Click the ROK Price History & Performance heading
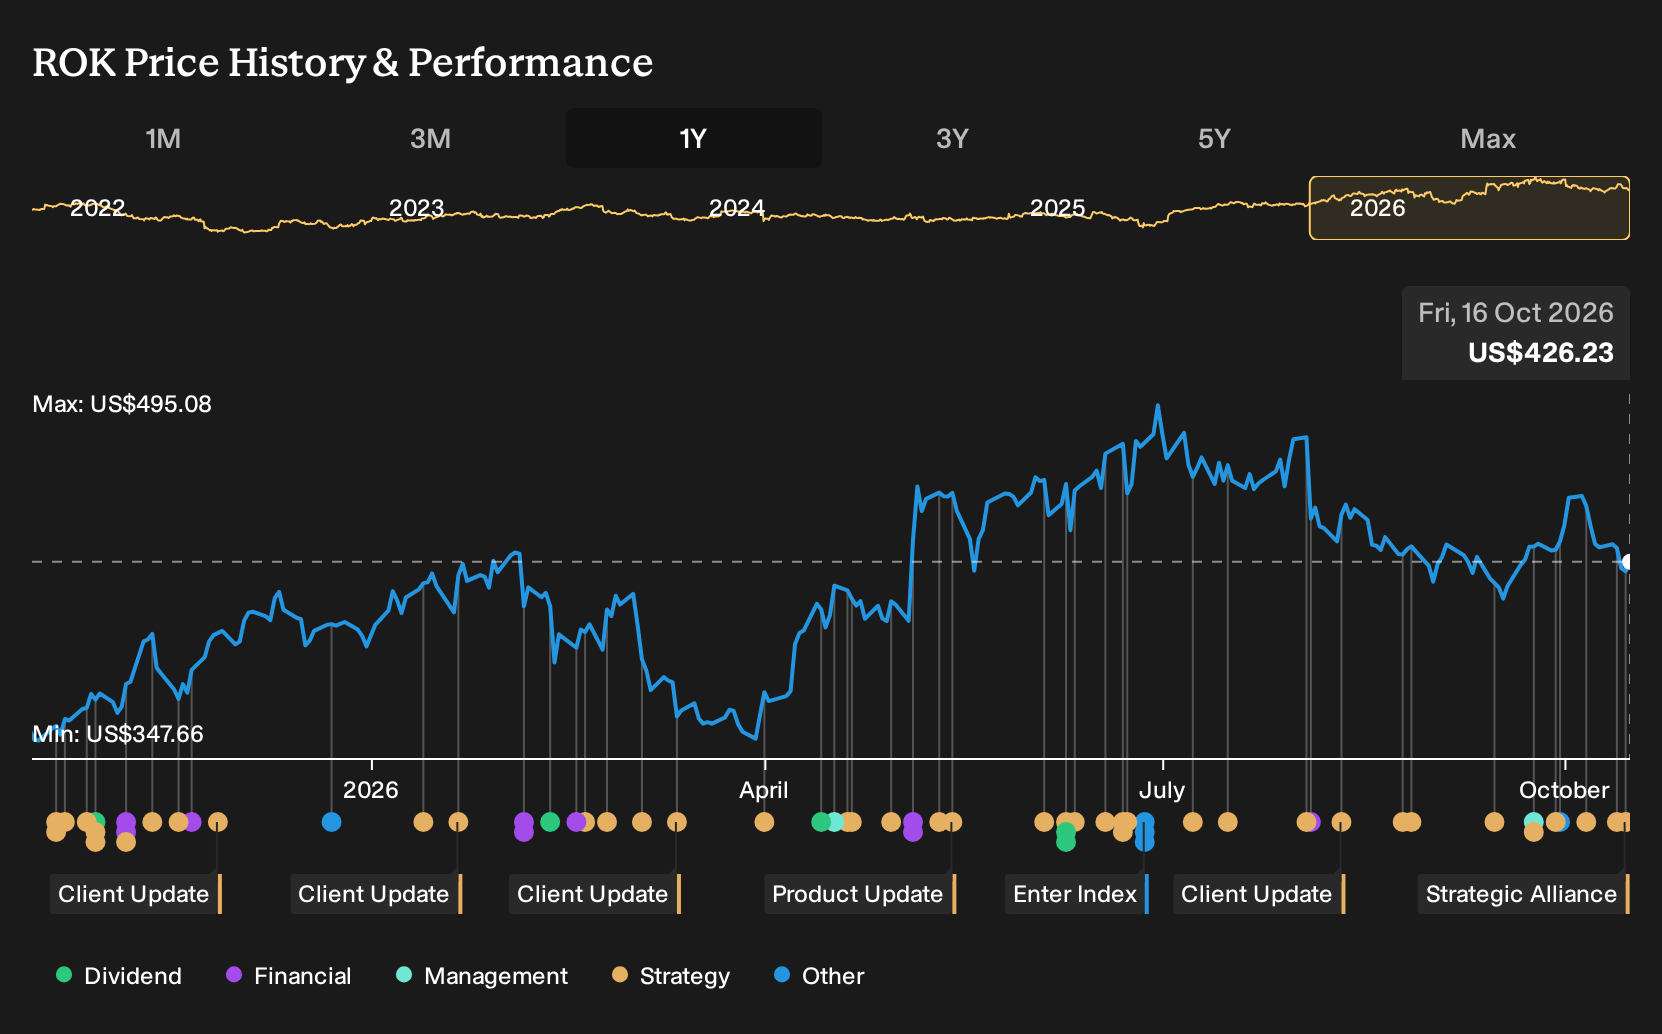 [343, 62]
